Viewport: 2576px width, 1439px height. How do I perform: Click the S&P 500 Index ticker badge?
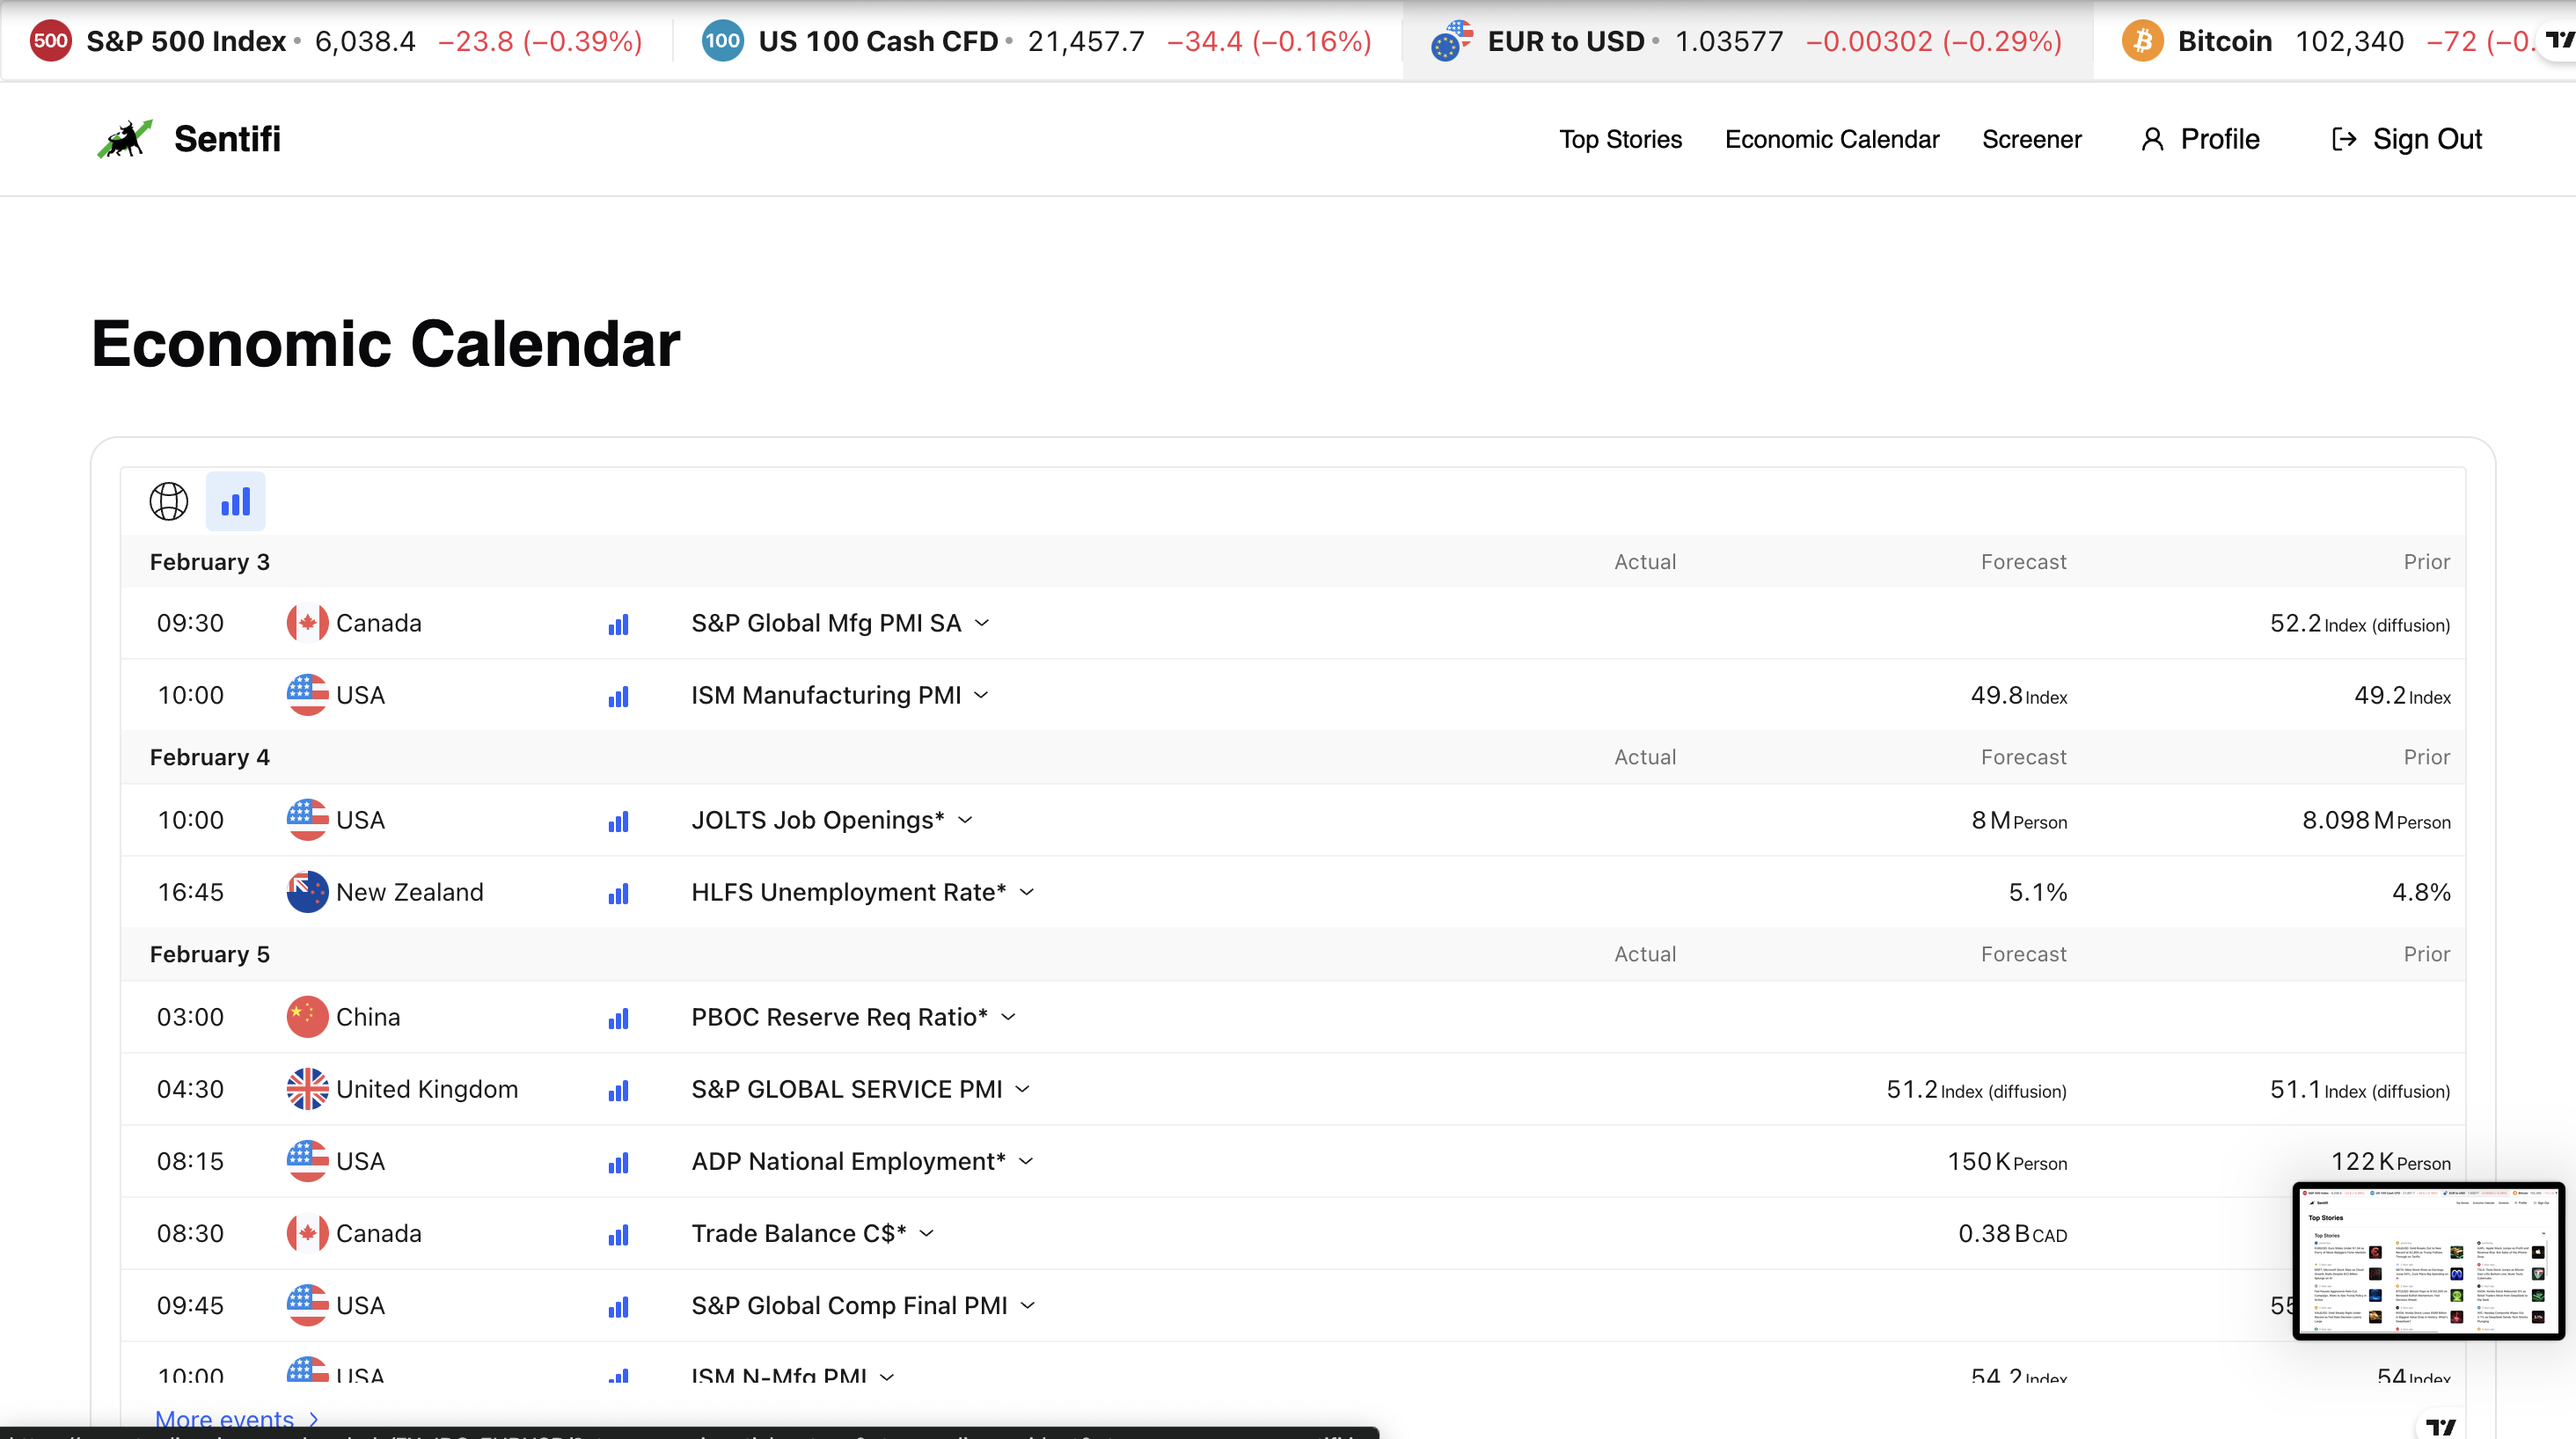50,41
